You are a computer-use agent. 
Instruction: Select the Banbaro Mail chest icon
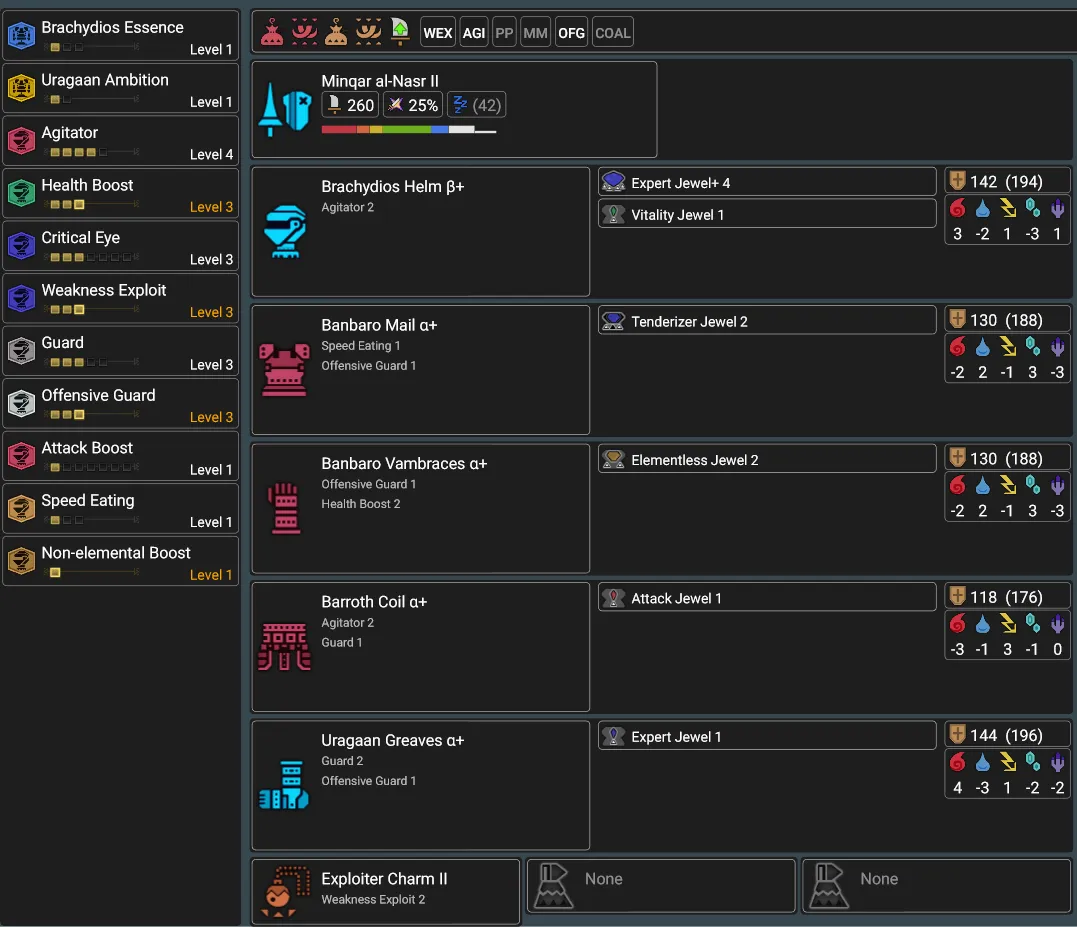click(284, 370)
